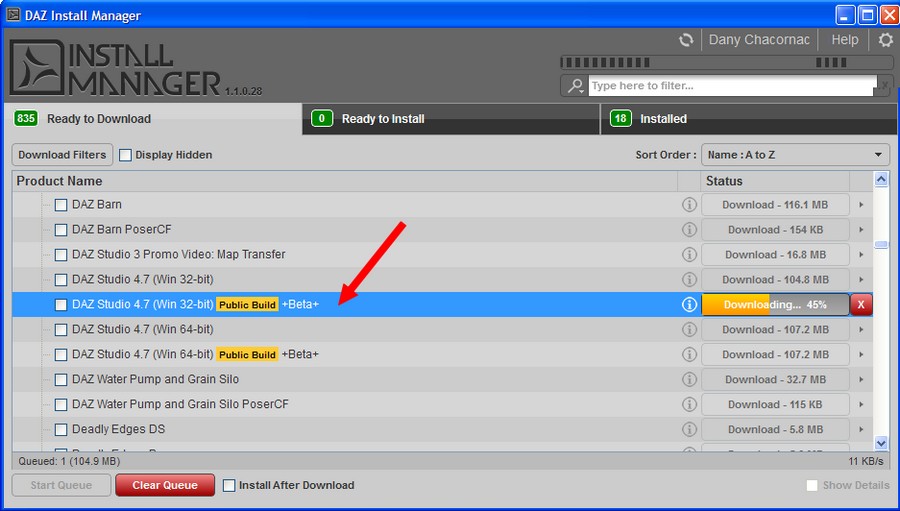
Task: Click the filter search magnifier icon
Action: [575, 86]
